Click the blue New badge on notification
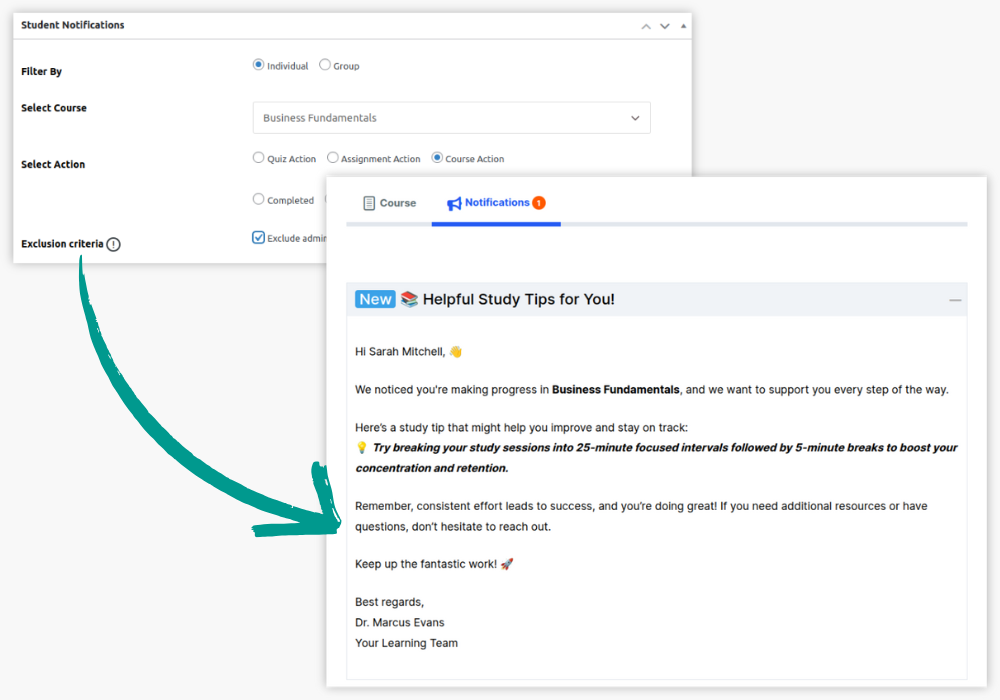 (375, 299)
